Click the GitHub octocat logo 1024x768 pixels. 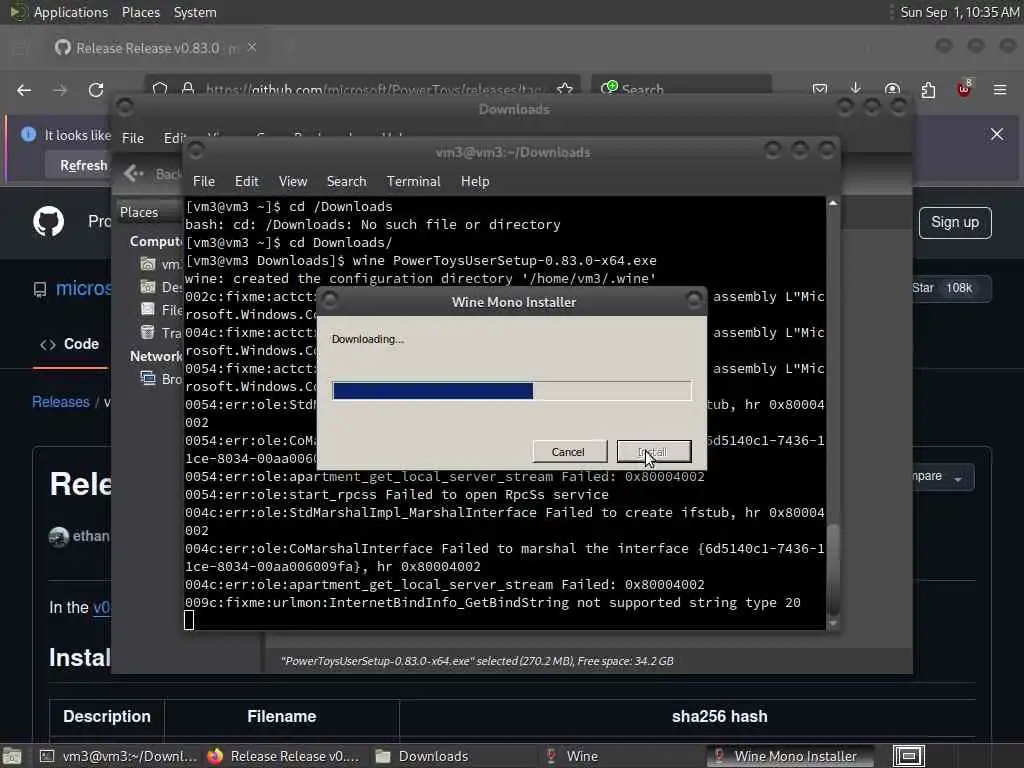pos(49,222)
